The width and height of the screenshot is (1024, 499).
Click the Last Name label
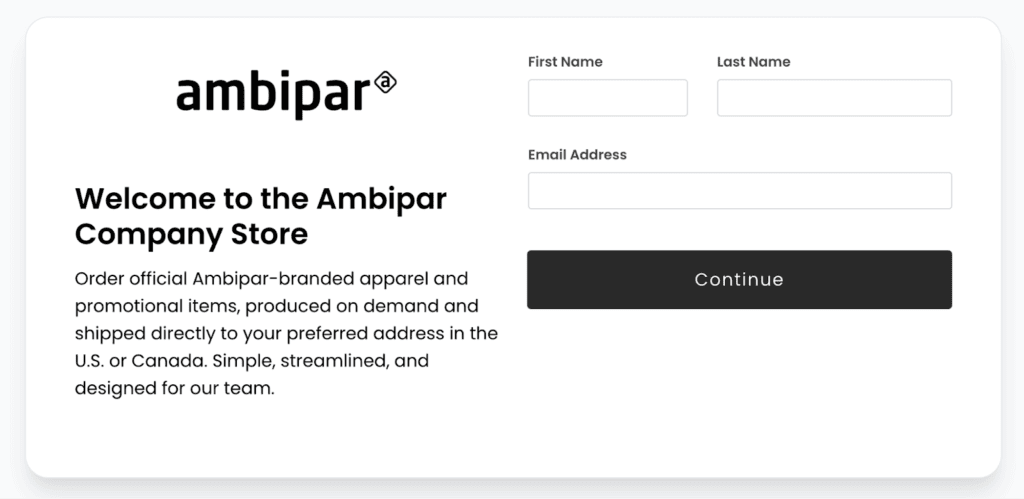coord(753,62)
